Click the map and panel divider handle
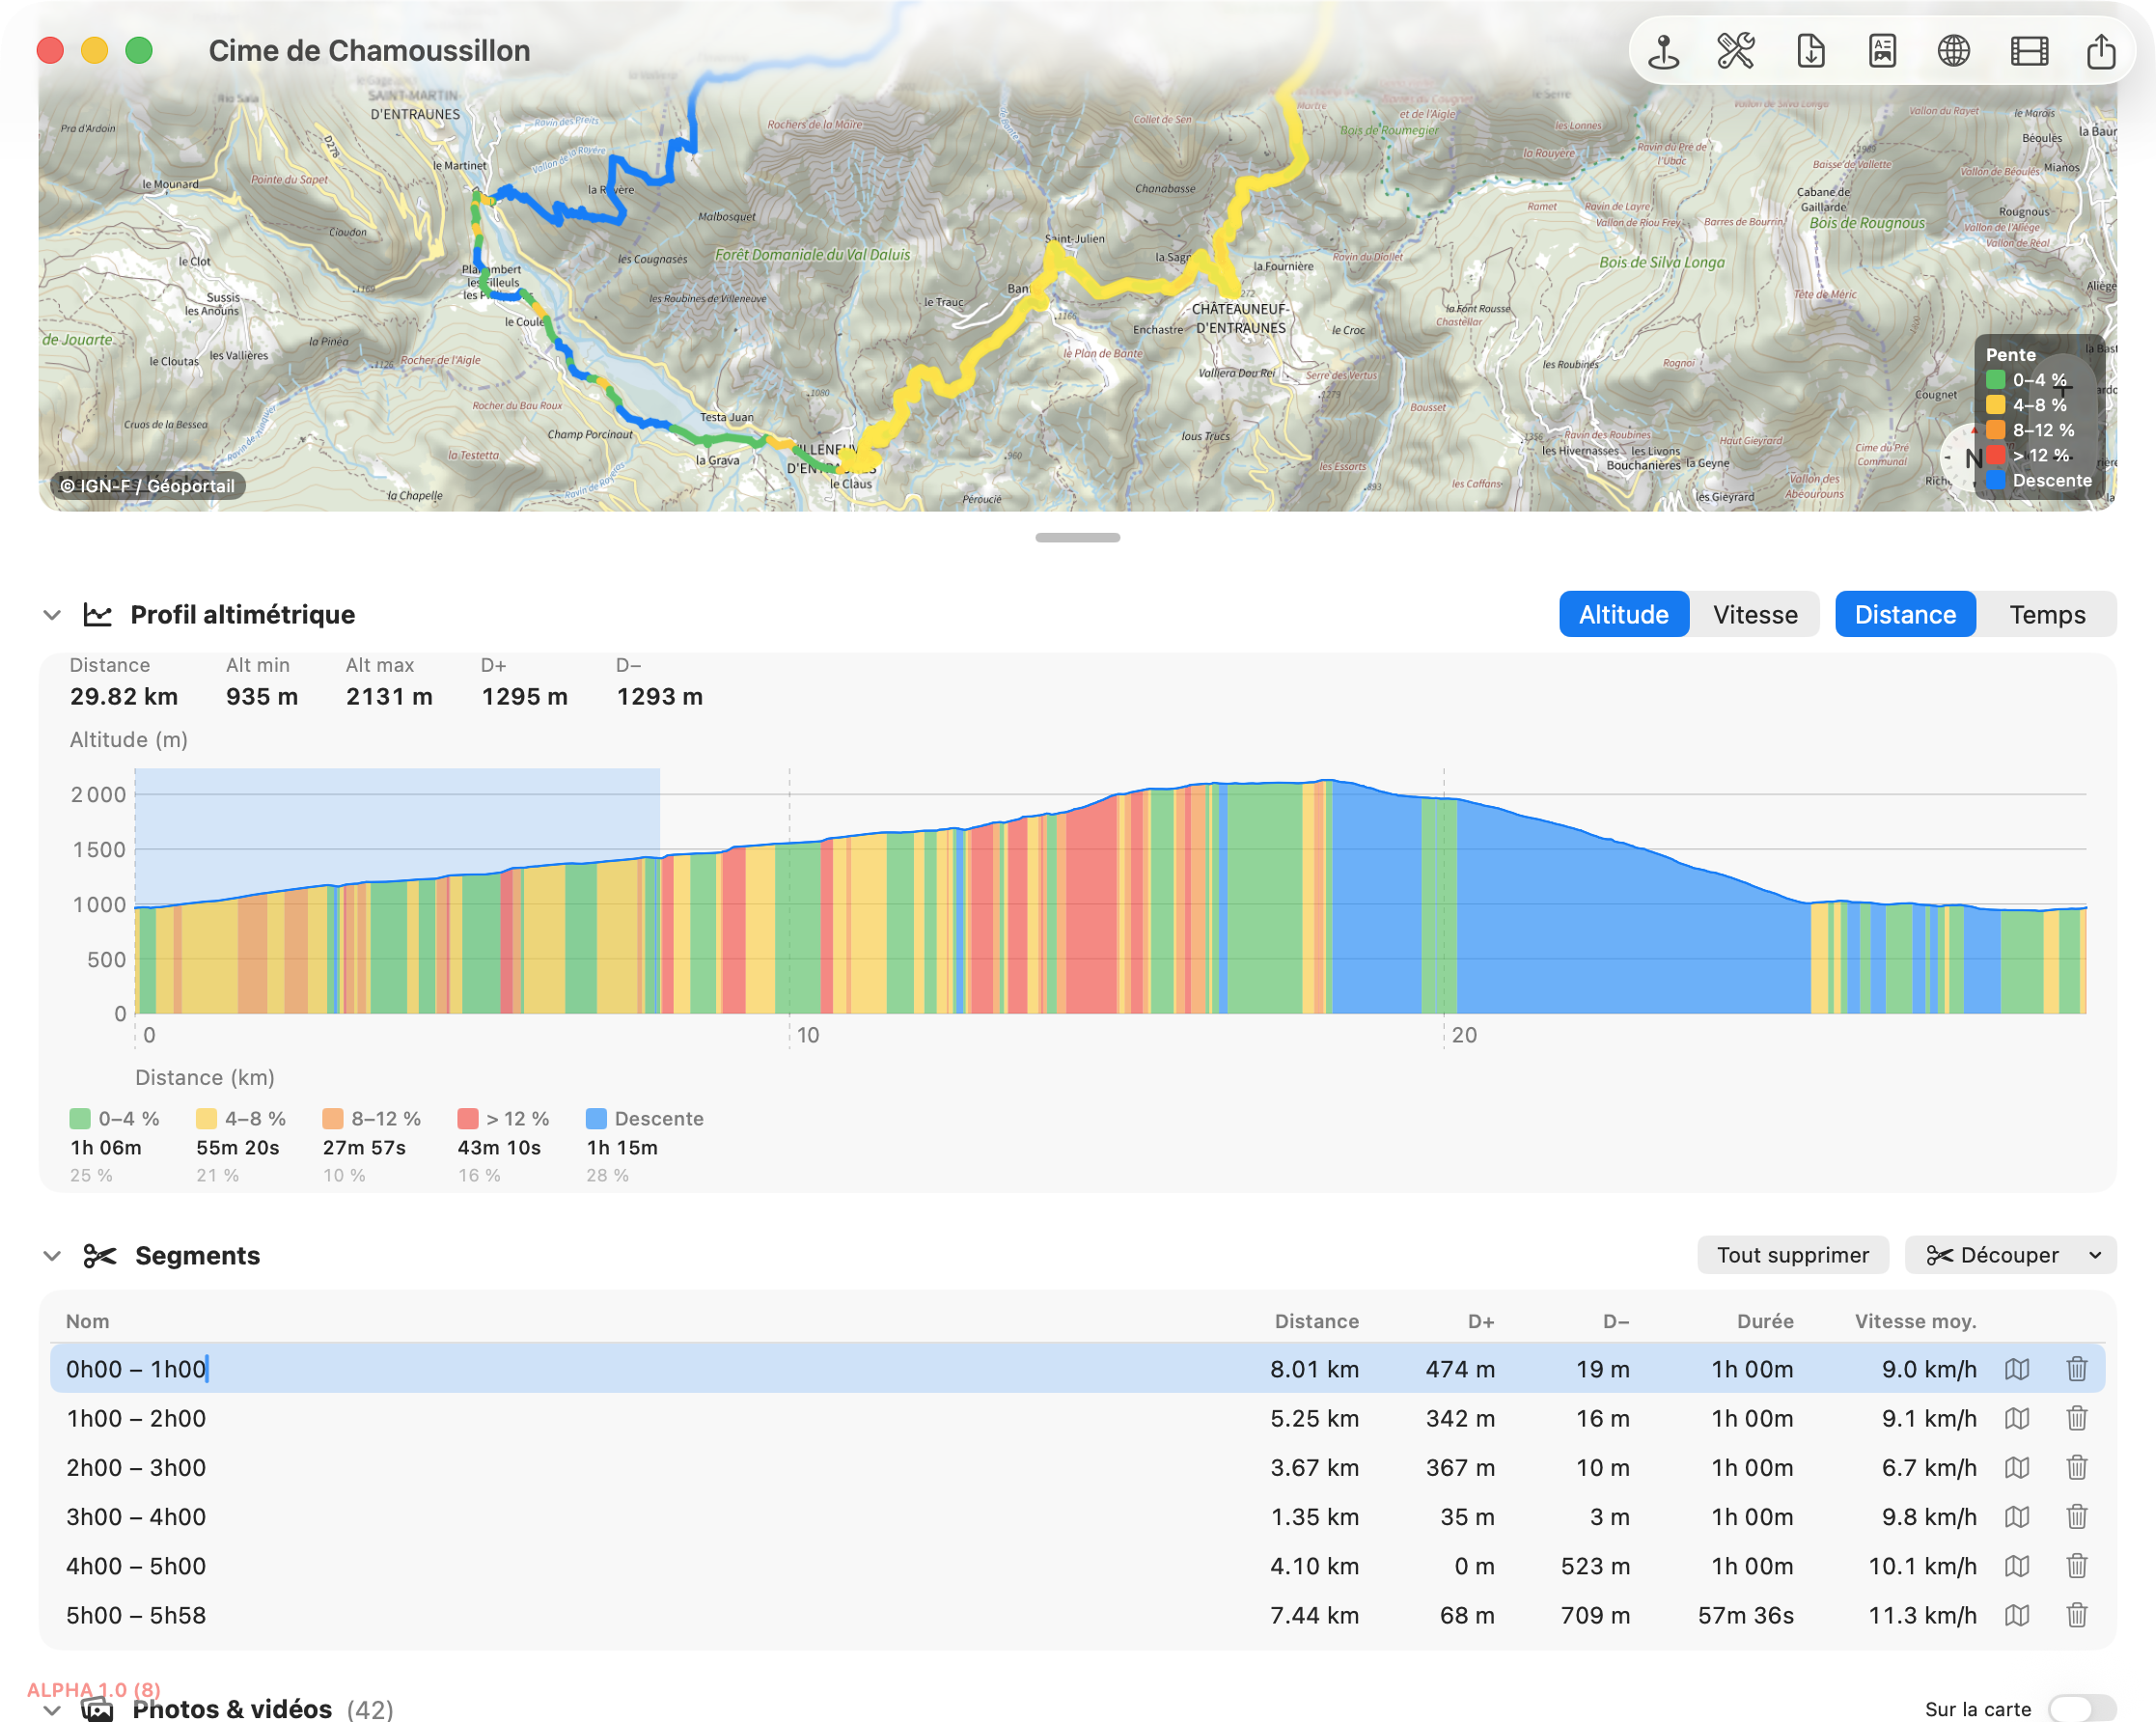Screen dimensions: 2156x1722 click(x=1078, y=538)
